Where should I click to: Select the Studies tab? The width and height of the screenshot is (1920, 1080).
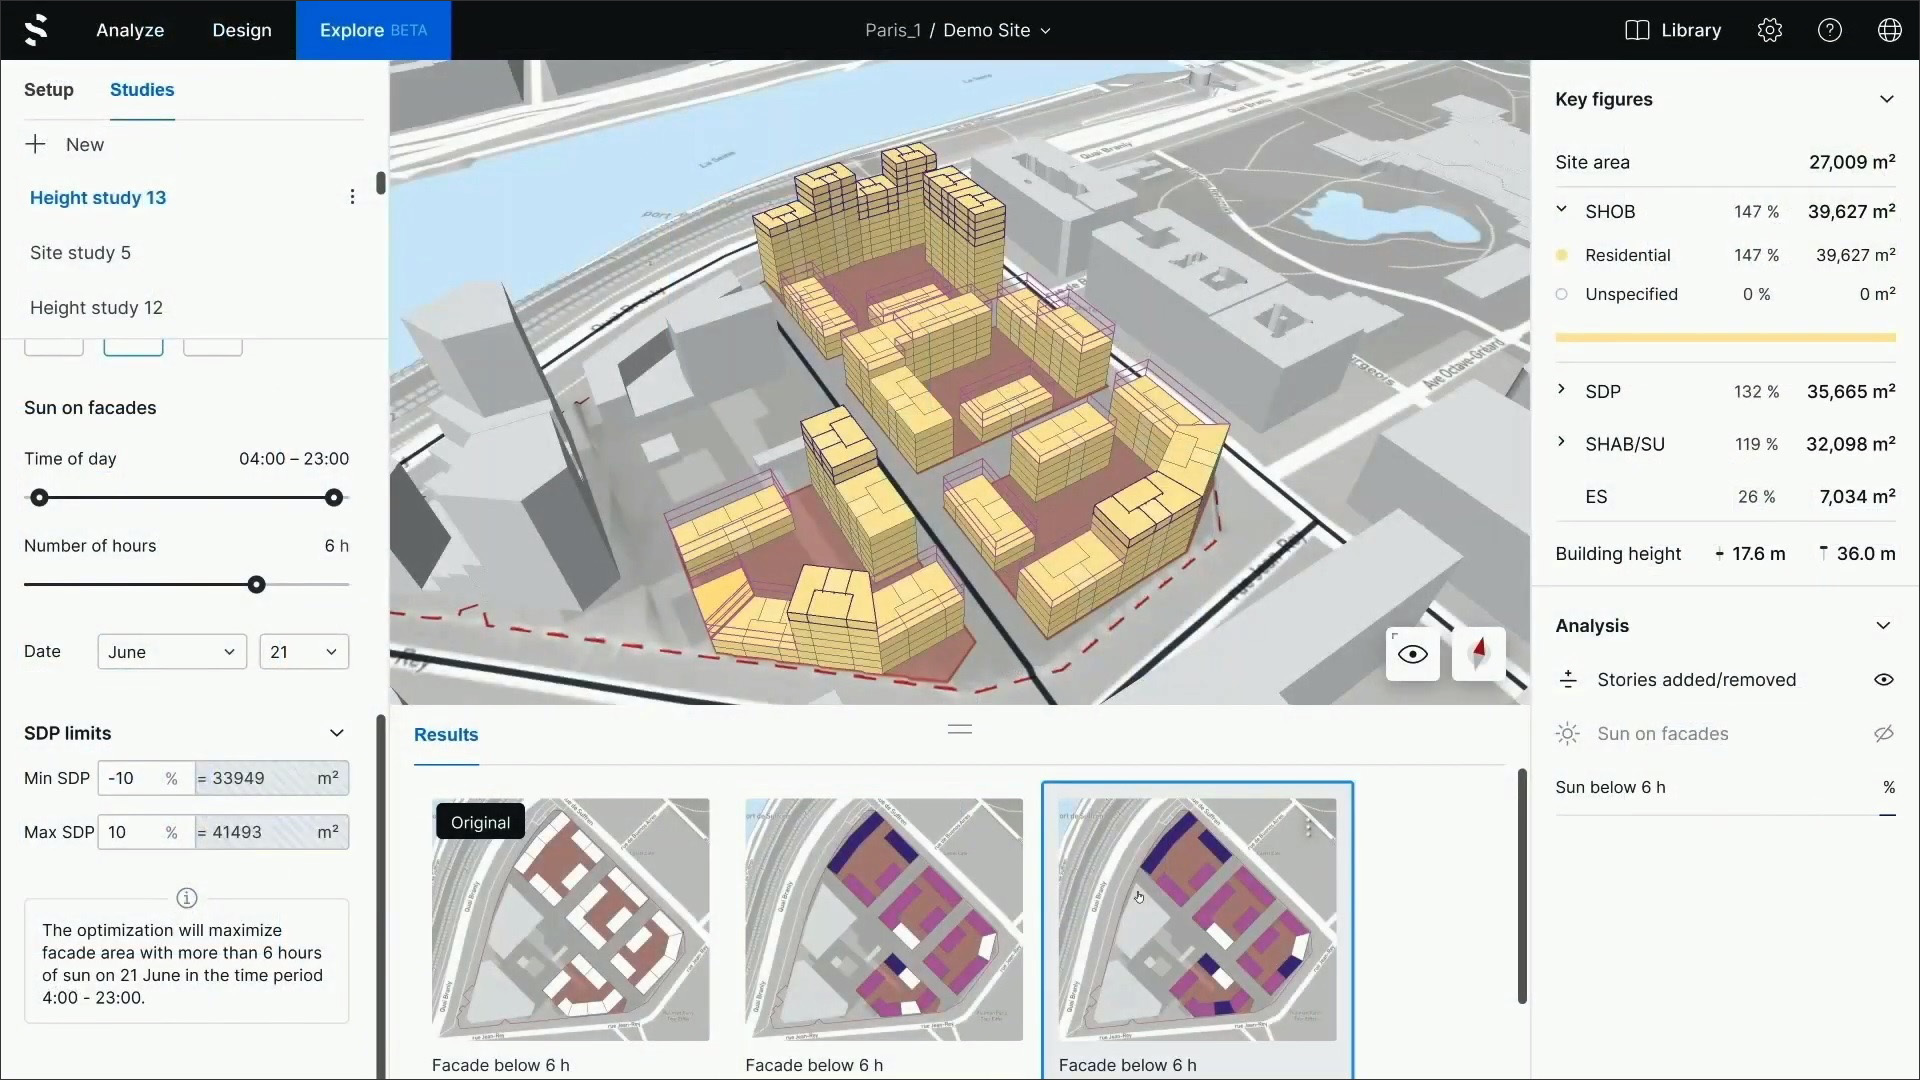tap(142, 90)
